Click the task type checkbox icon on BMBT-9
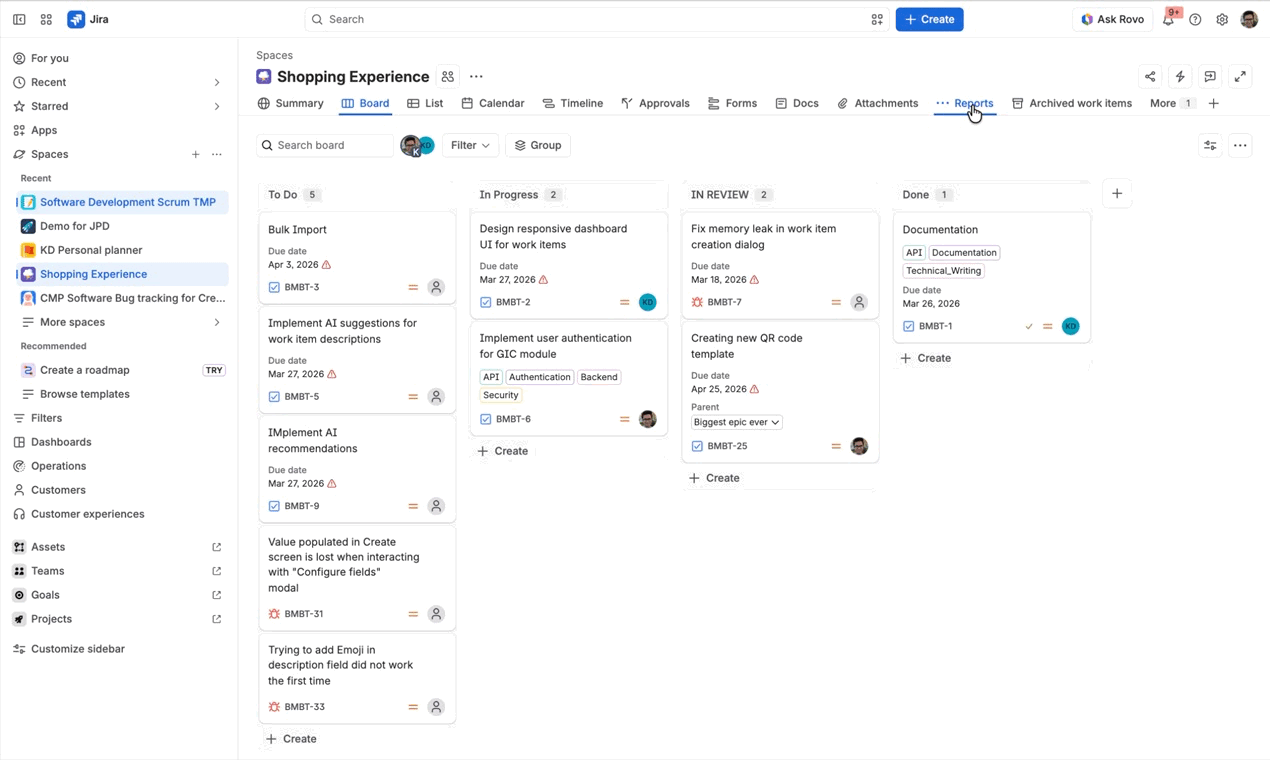1270x760 pixels. (x=274, y=506)
